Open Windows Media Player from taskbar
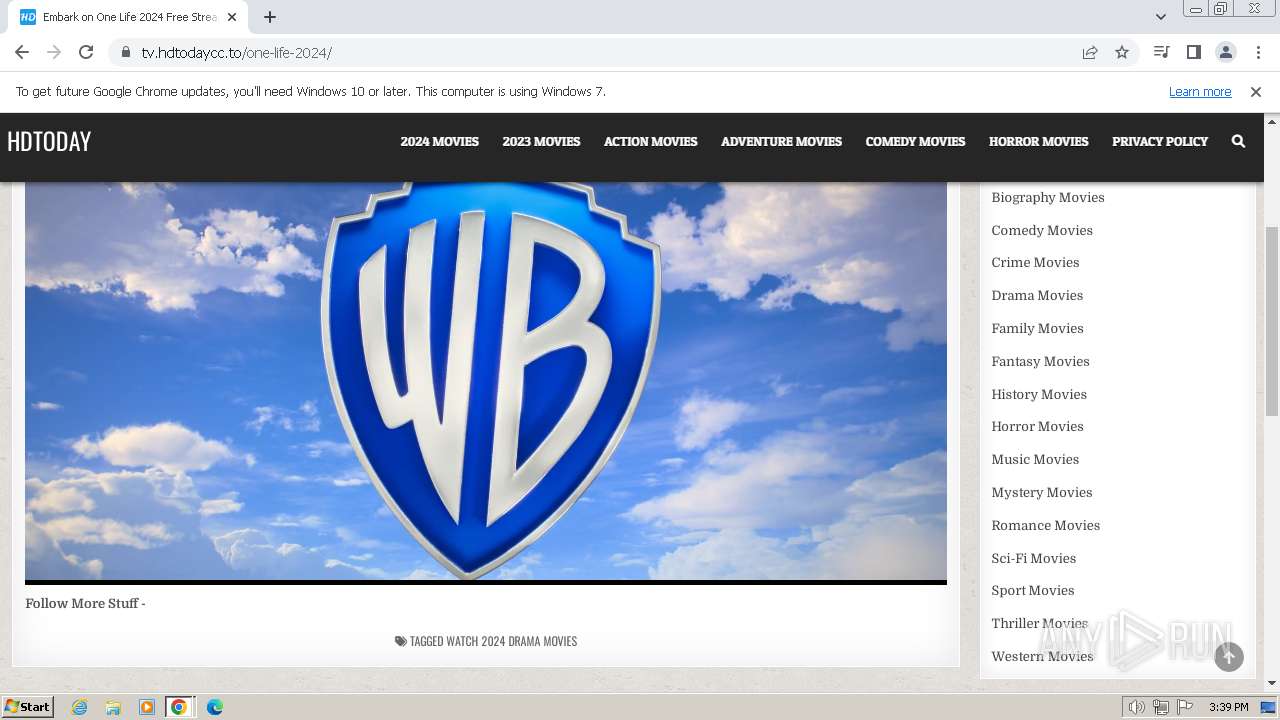1280x720 pixels. click(x=147, y=707)
